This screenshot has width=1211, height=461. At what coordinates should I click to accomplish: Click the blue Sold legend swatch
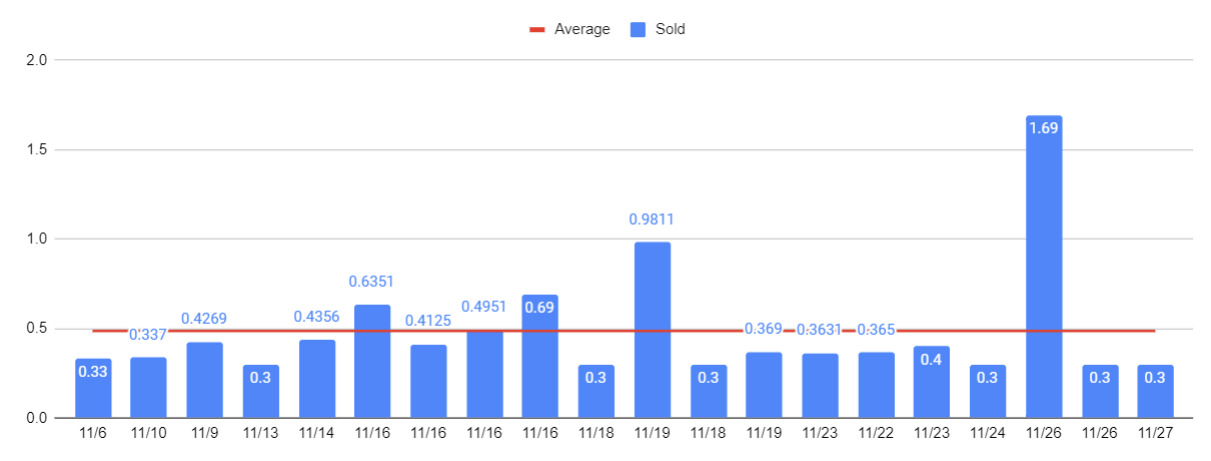click(x=638, y=30)
